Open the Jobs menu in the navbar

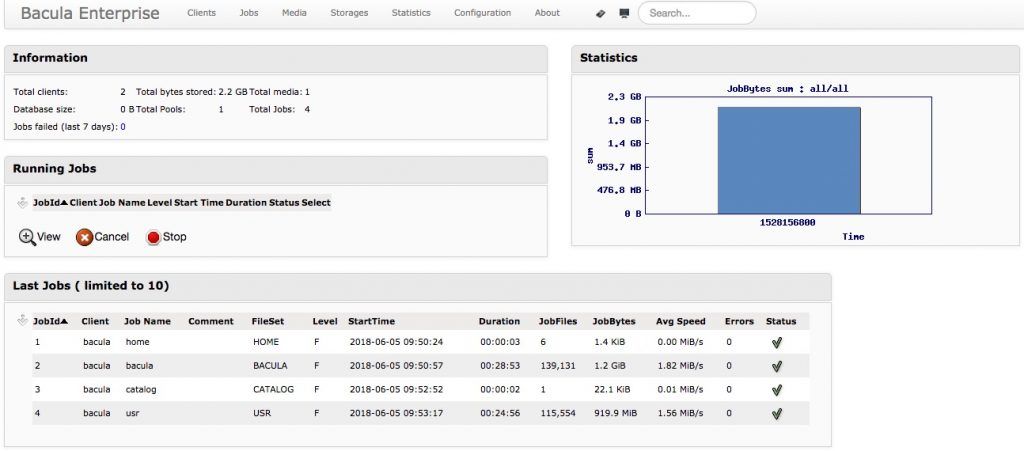[x=249, y=12]
